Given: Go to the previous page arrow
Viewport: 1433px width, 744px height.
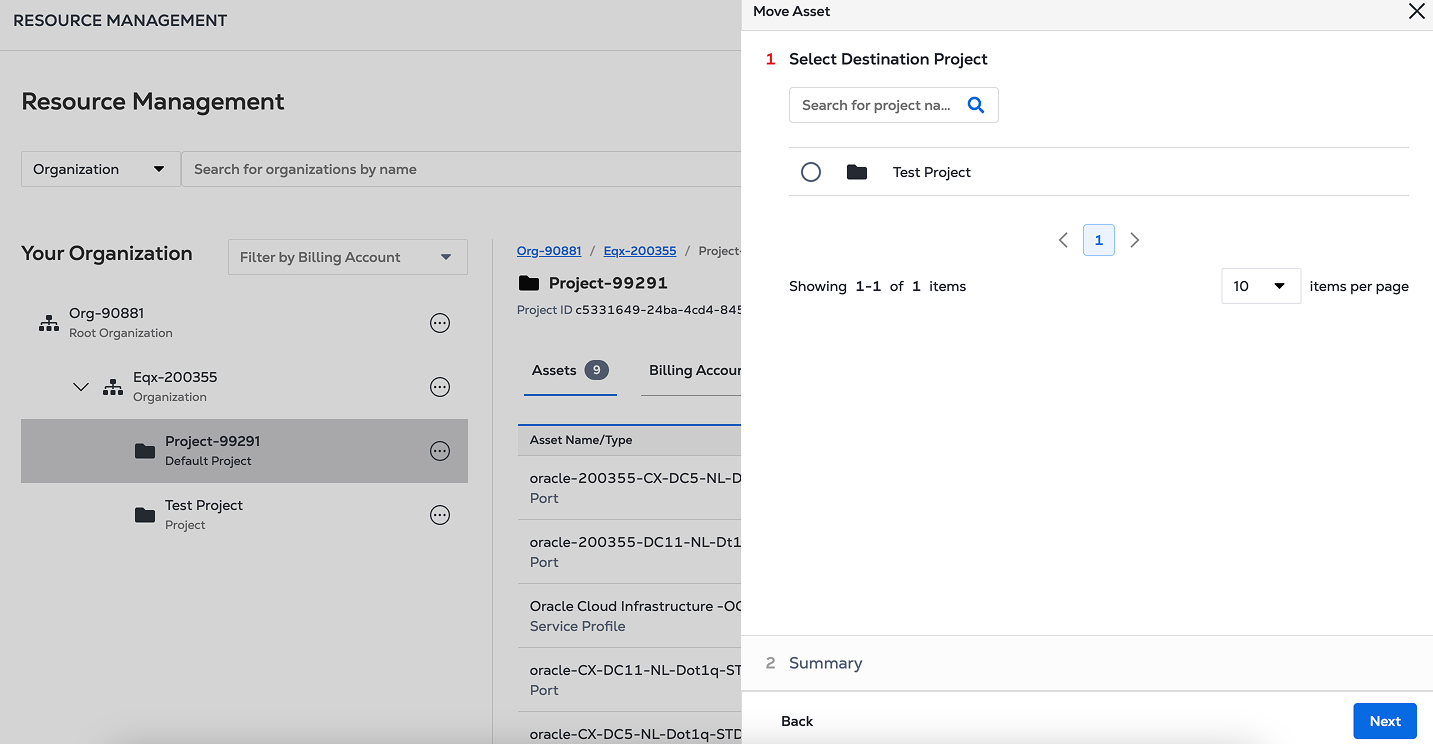Looking at the screenshot, I should tap(1063, 240).
